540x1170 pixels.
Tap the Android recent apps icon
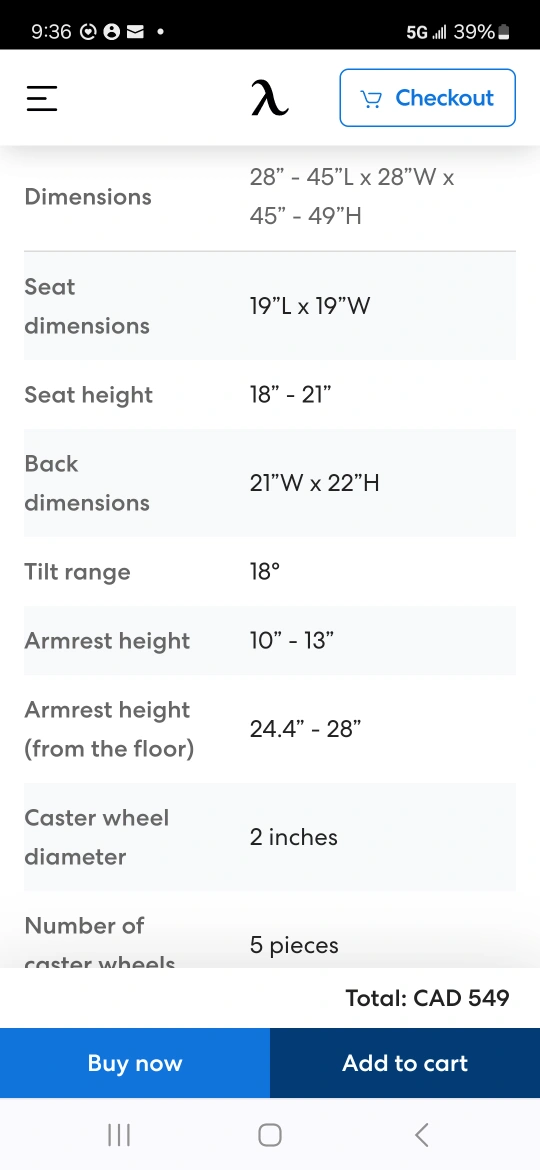pyautogui.click(x=119, y=1135)
